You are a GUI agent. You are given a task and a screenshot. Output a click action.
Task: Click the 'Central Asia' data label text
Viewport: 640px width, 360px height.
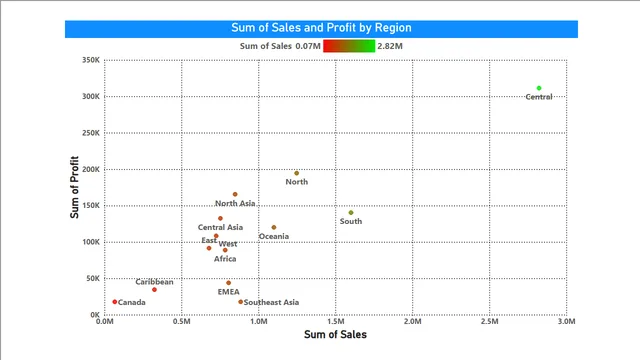[x=220, y=227]
